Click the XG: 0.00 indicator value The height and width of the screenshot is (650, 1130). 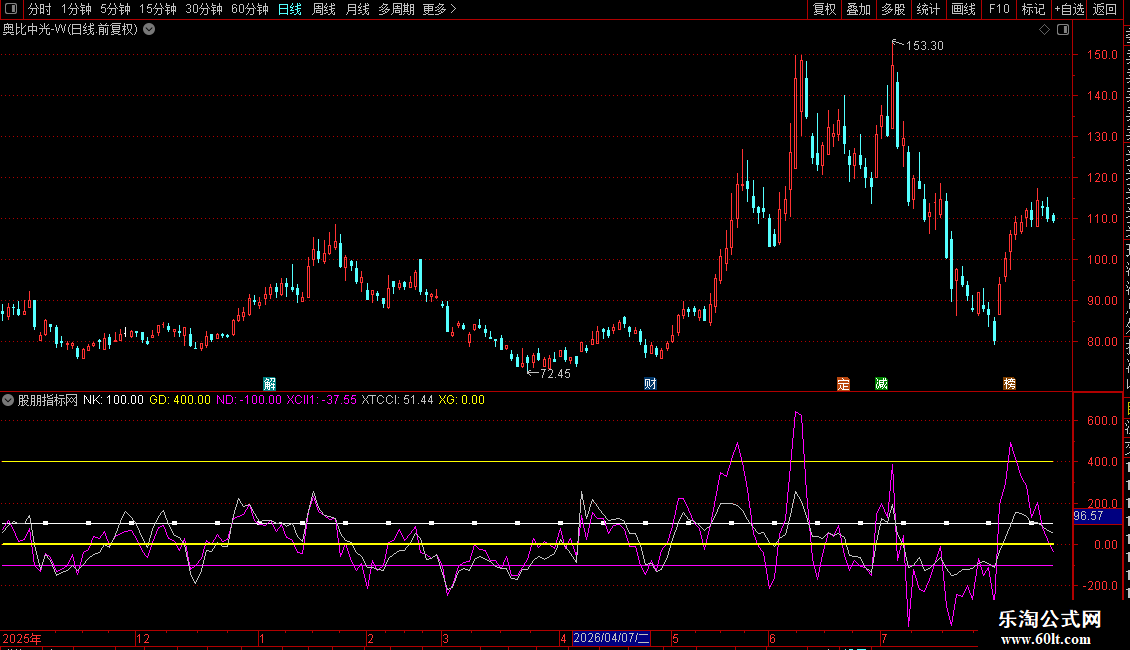(461, 400)
